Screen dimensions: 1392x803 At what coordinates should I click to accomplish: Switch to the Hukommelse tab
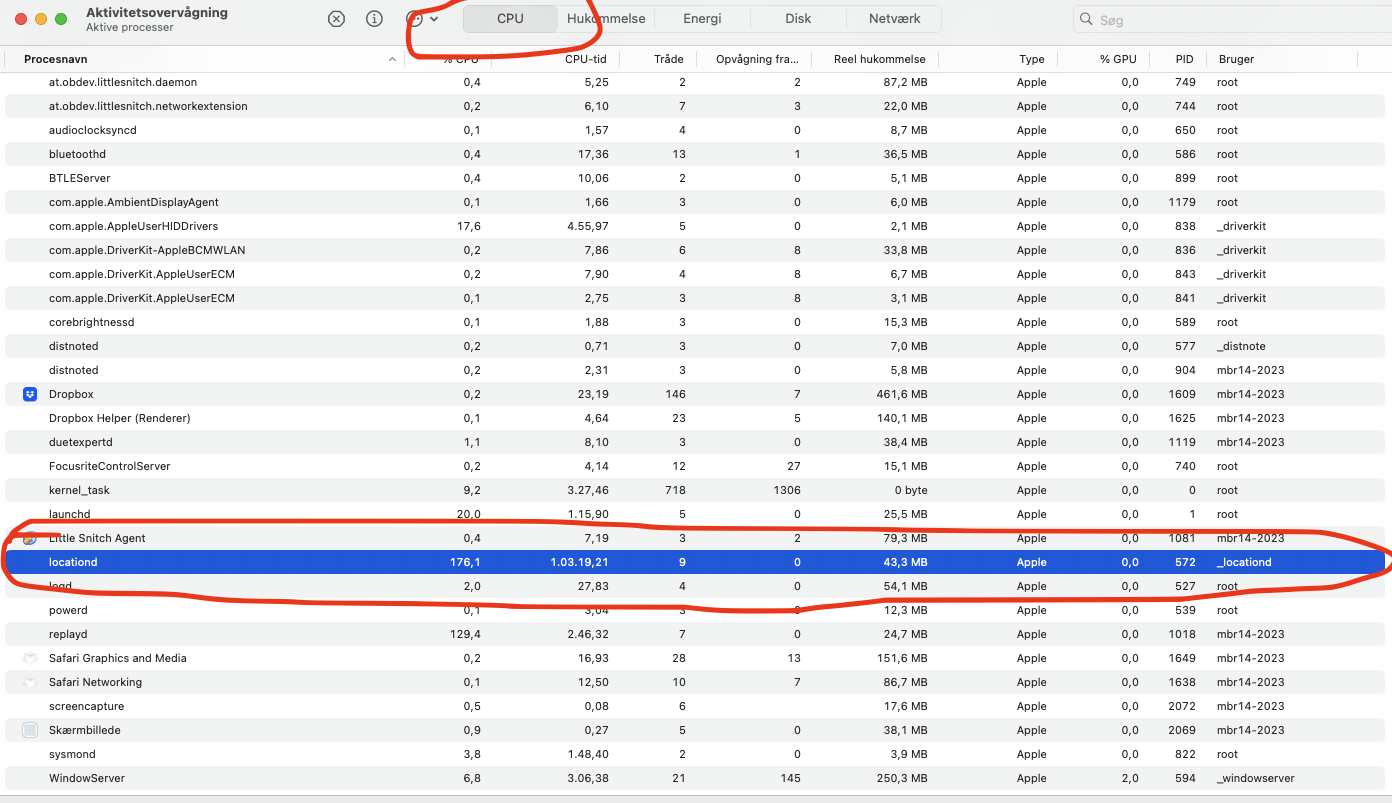click(x=606, y=19)
